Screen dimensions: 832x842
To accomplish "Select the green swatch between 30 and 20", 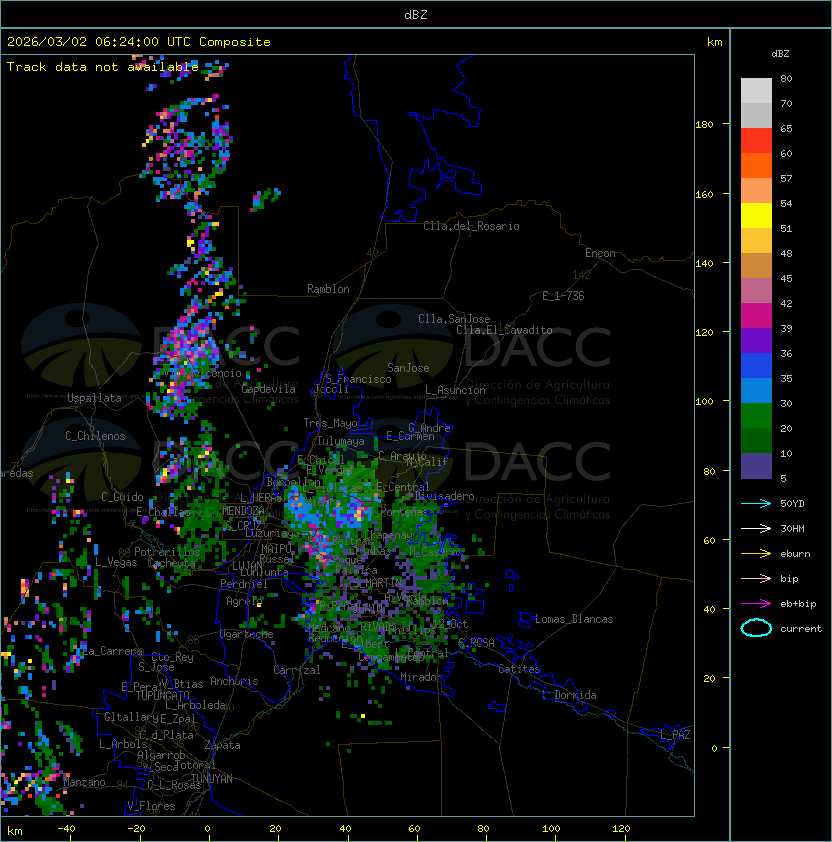I will [756, 416].
